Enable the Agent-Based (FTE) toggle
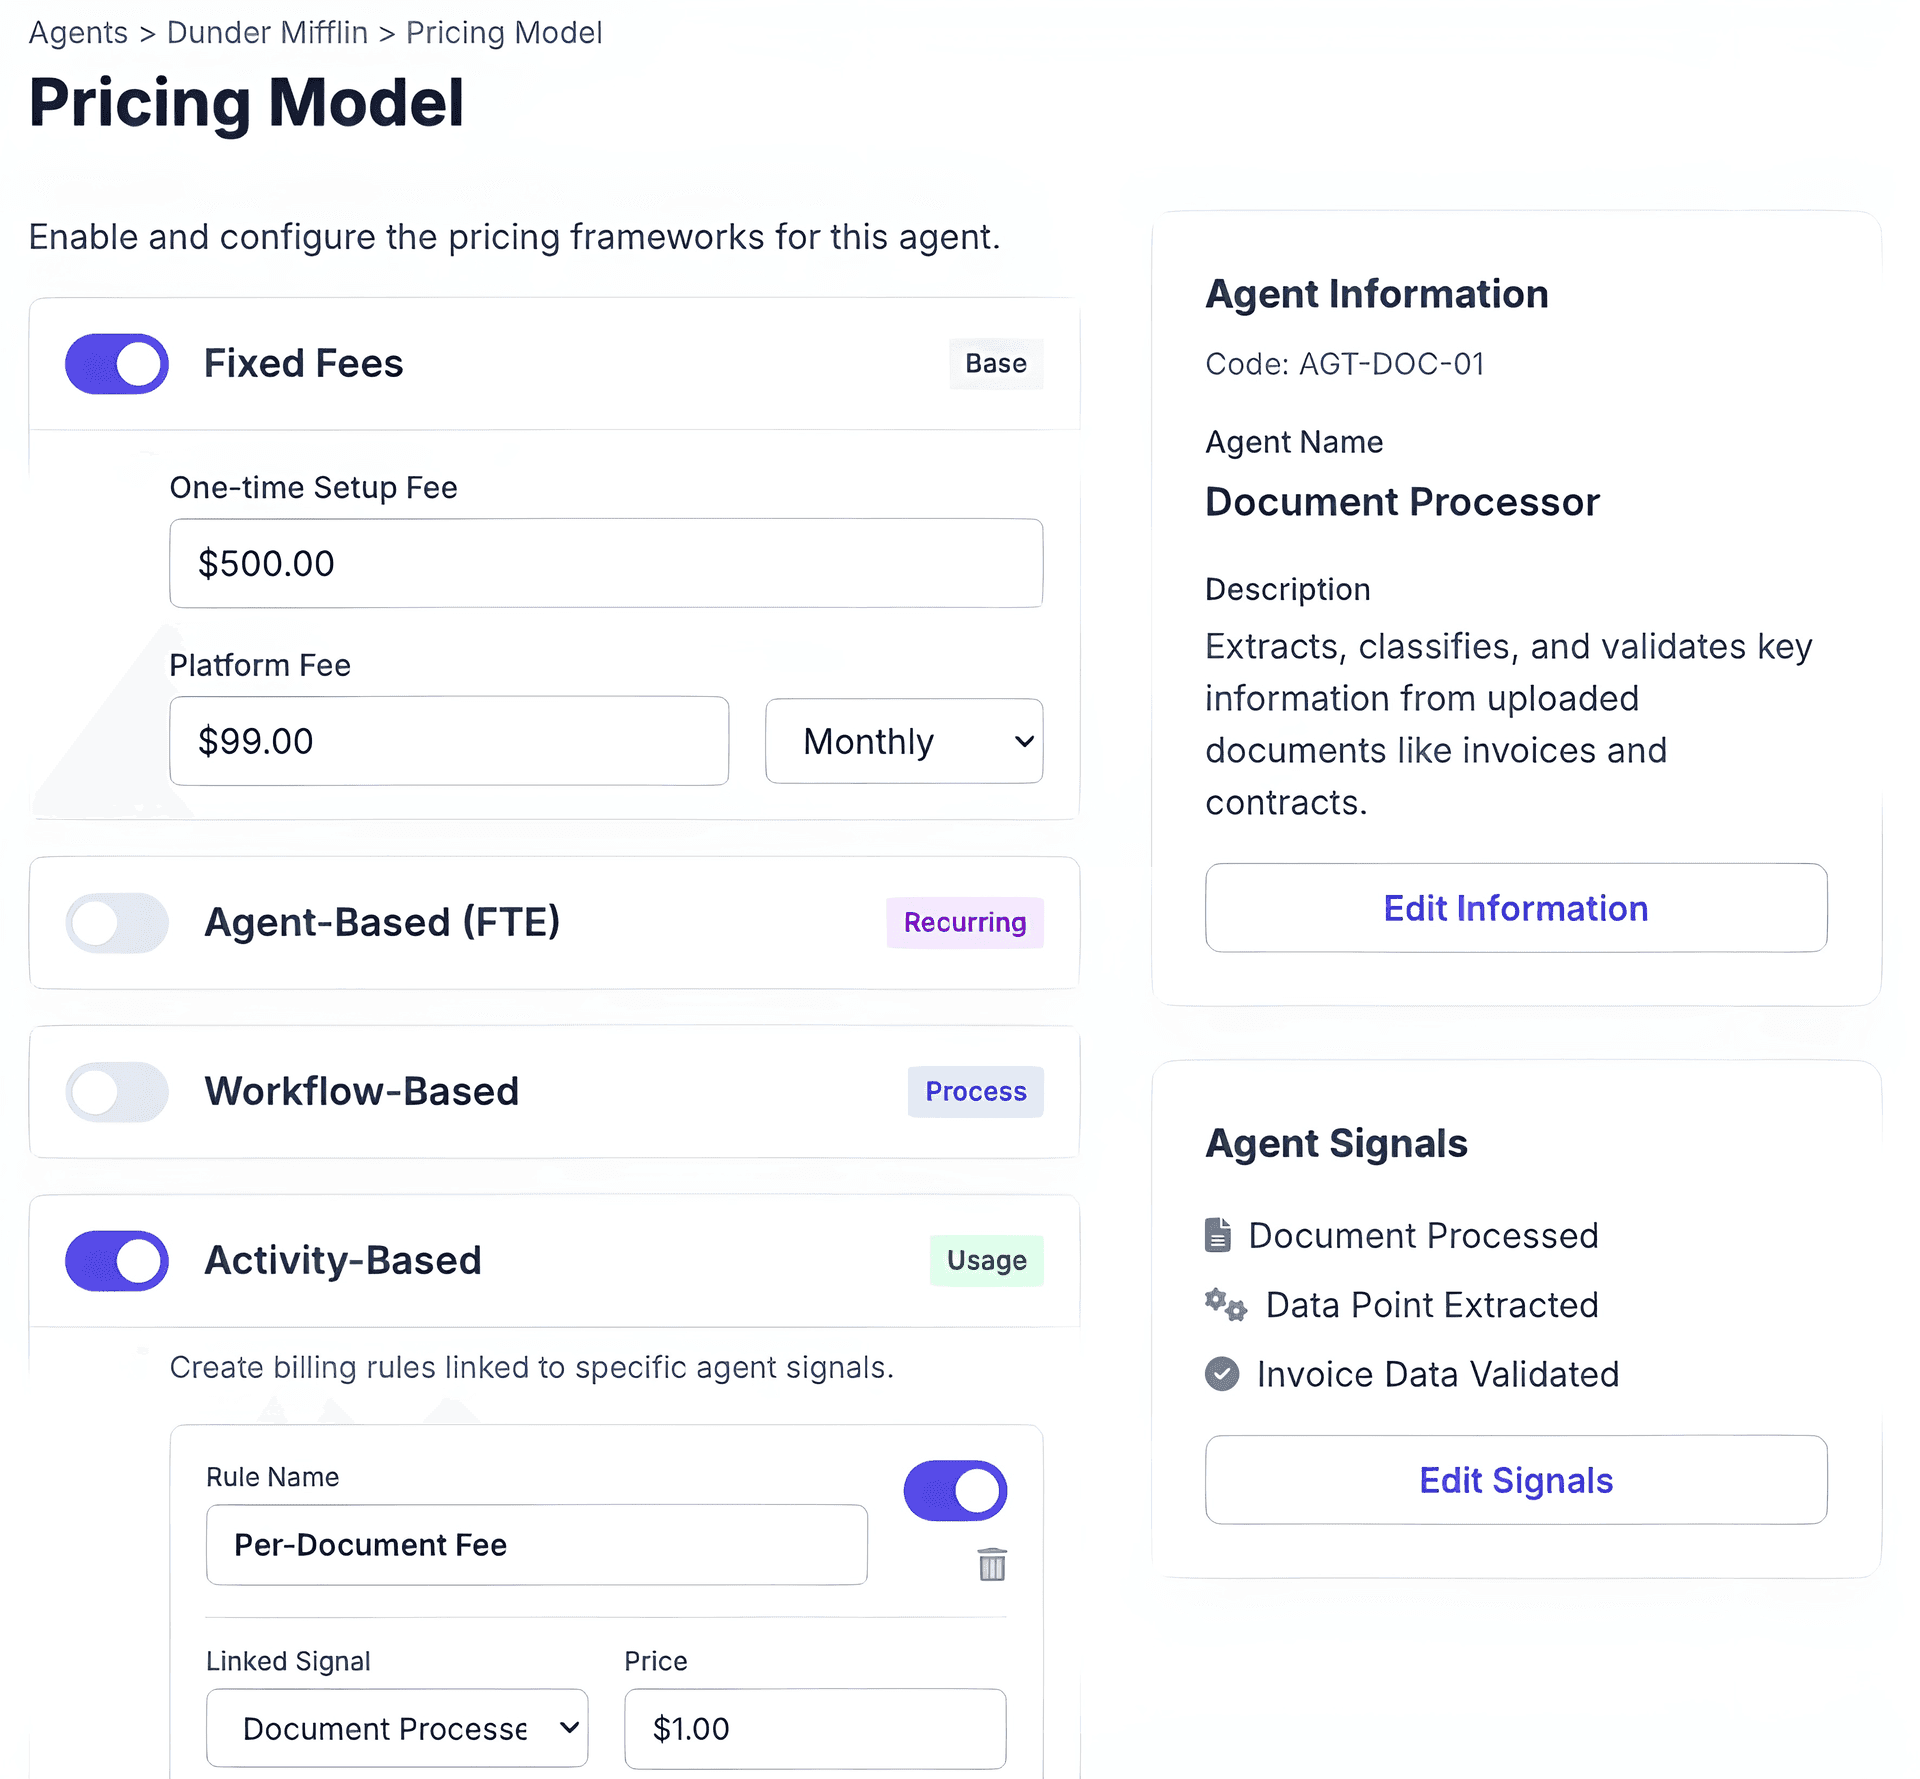The image size is (1920, 1779). [117, 922]
